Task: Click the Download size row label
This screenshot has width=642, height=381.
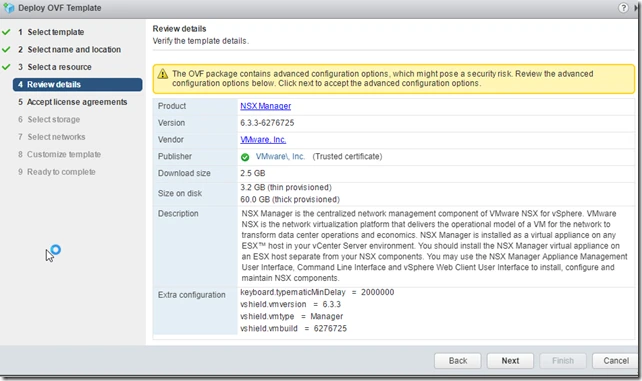Action: tap(184, 173)
